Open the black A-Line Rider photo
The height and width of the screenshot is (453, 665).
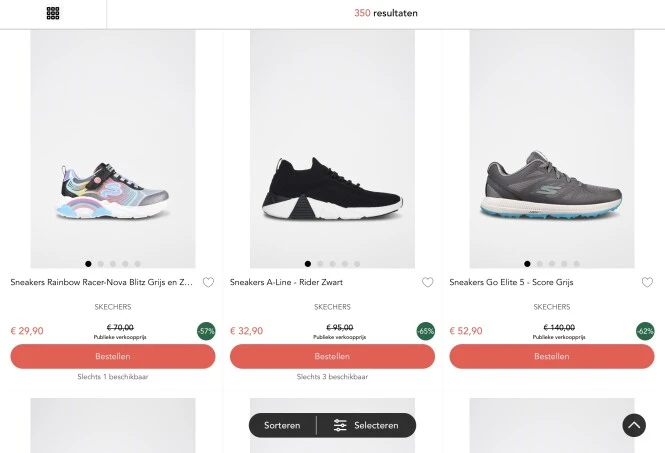click(332, 150)
